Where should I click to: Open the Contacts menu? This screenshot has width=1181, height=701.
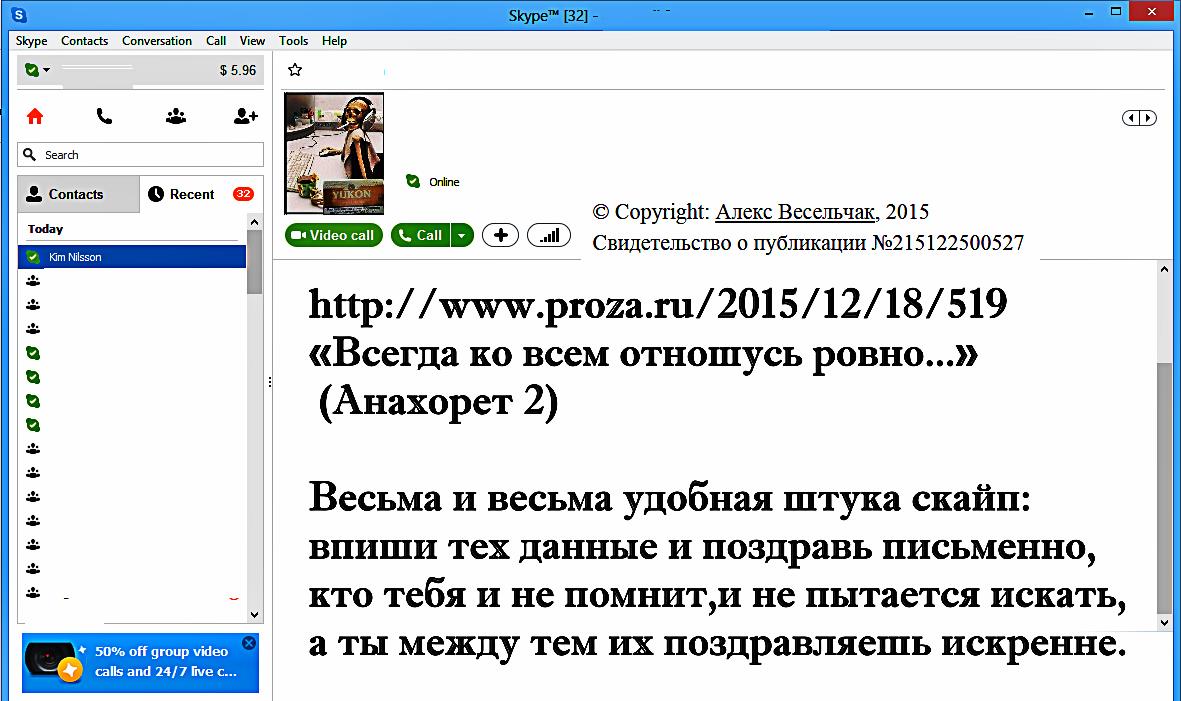pos(84,41)
